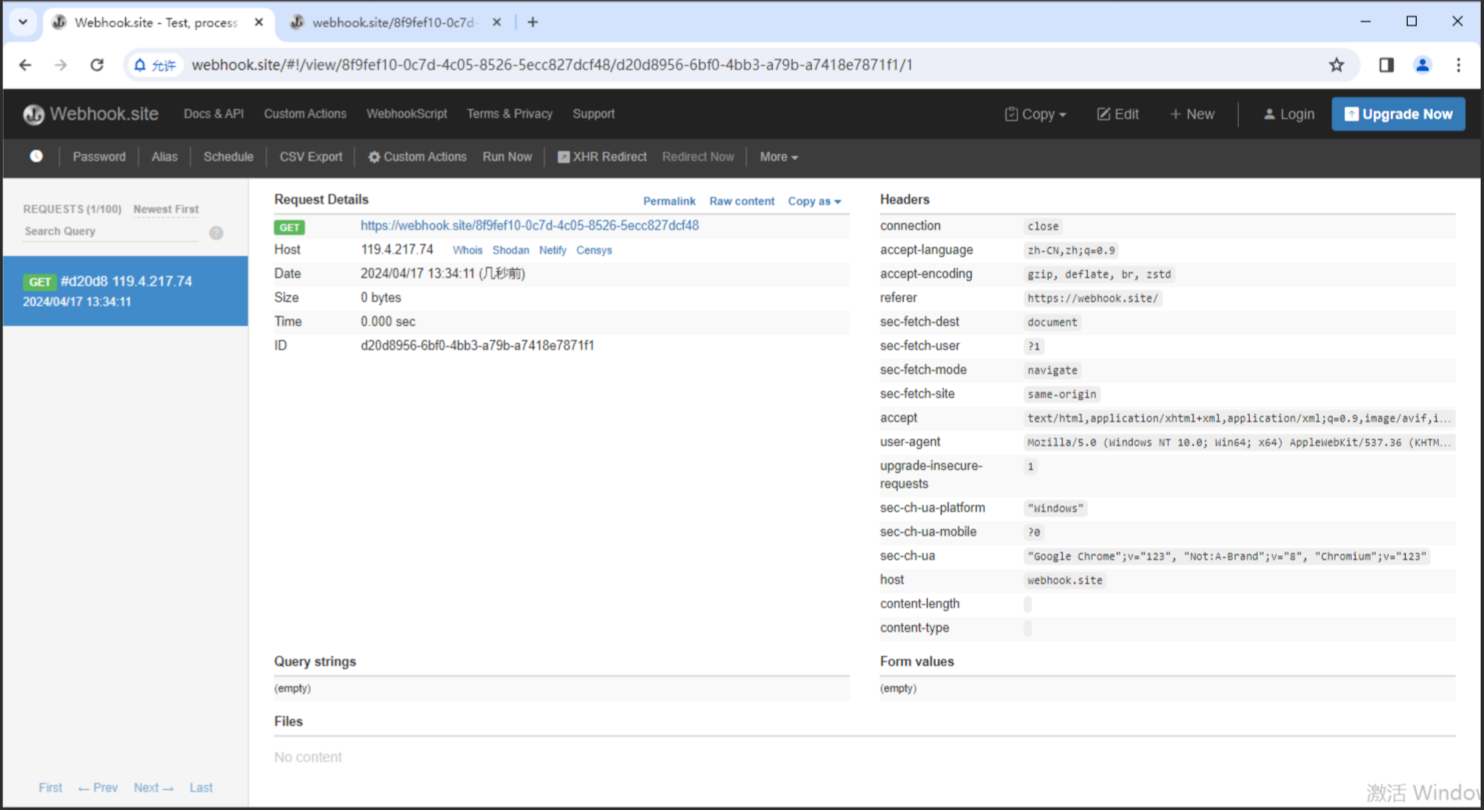Click the browser address bar URL
Screen dimensions: 1484x810
coord(552,65)
